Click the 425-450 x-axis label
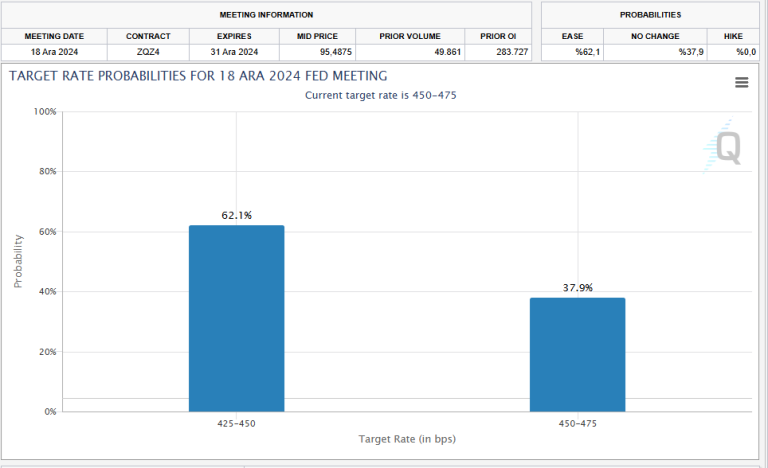Viewport: 768px width, 468px height. (237, 423)
